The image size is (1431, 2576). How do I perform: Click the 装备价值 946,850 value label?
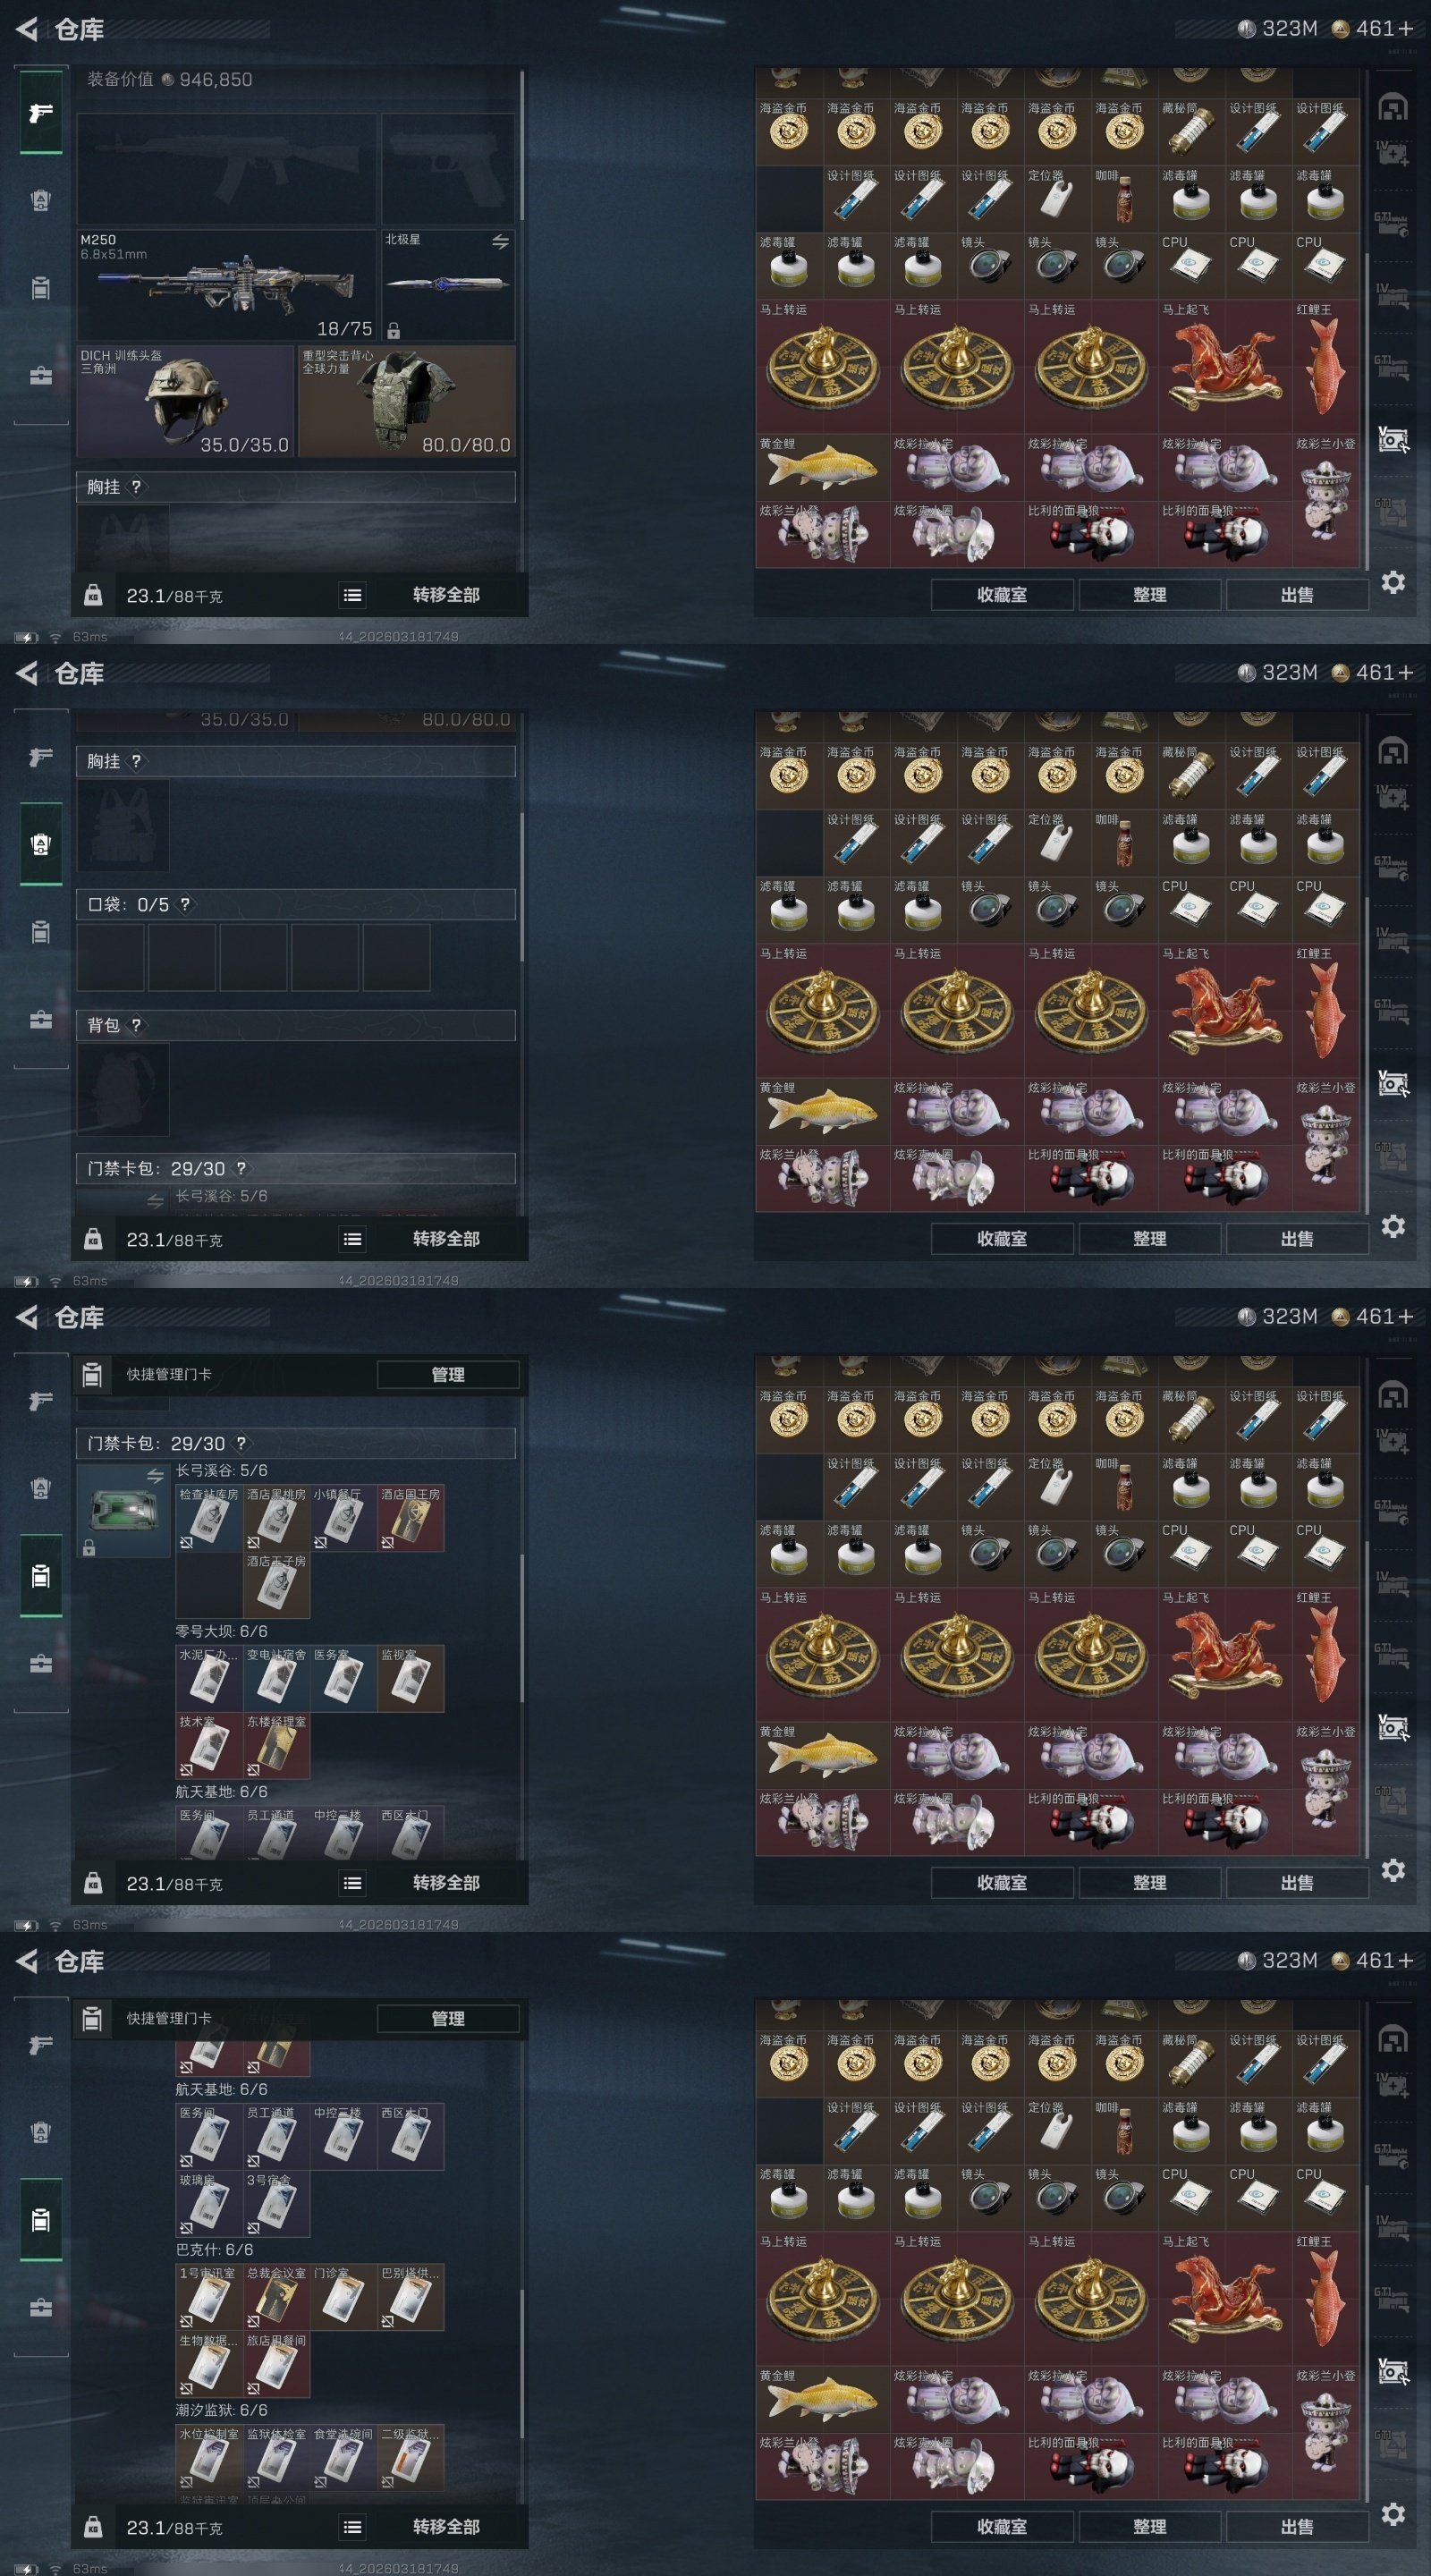(x=169, y=79)
